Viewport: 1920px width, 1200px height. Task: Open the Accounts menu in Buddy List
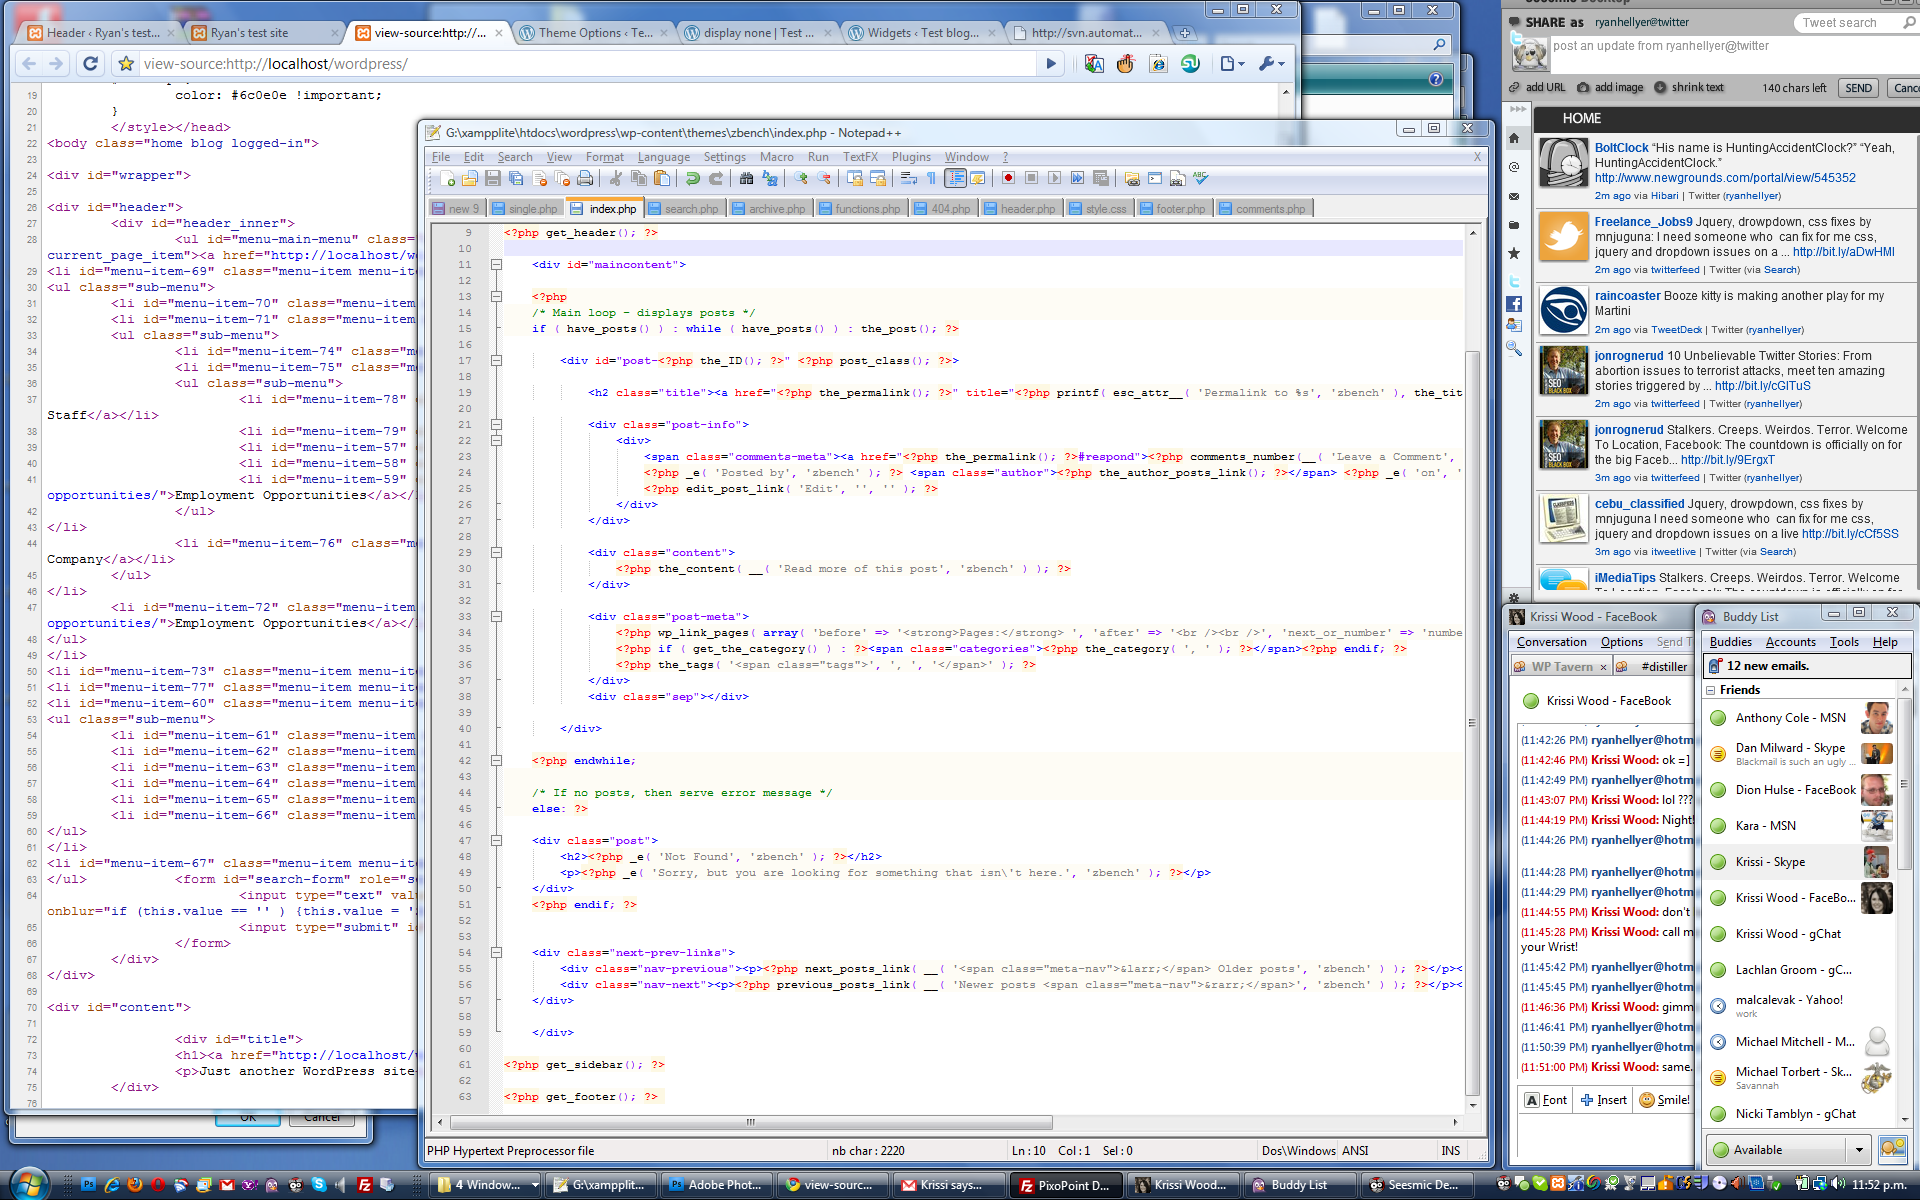1790,642
